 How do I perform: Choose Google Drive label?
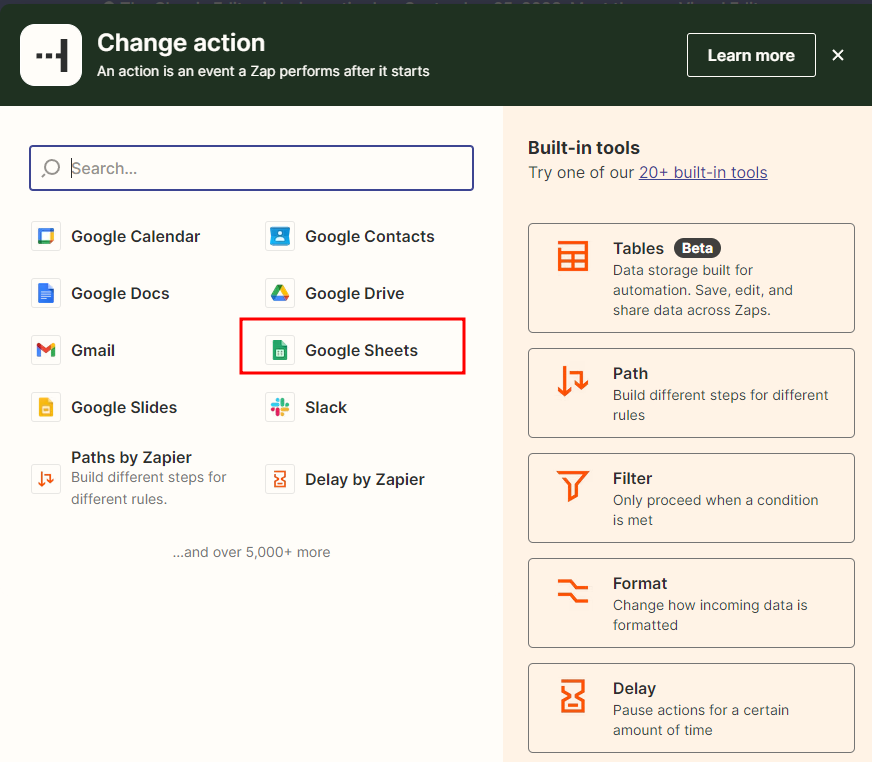[x=355, y=293]
